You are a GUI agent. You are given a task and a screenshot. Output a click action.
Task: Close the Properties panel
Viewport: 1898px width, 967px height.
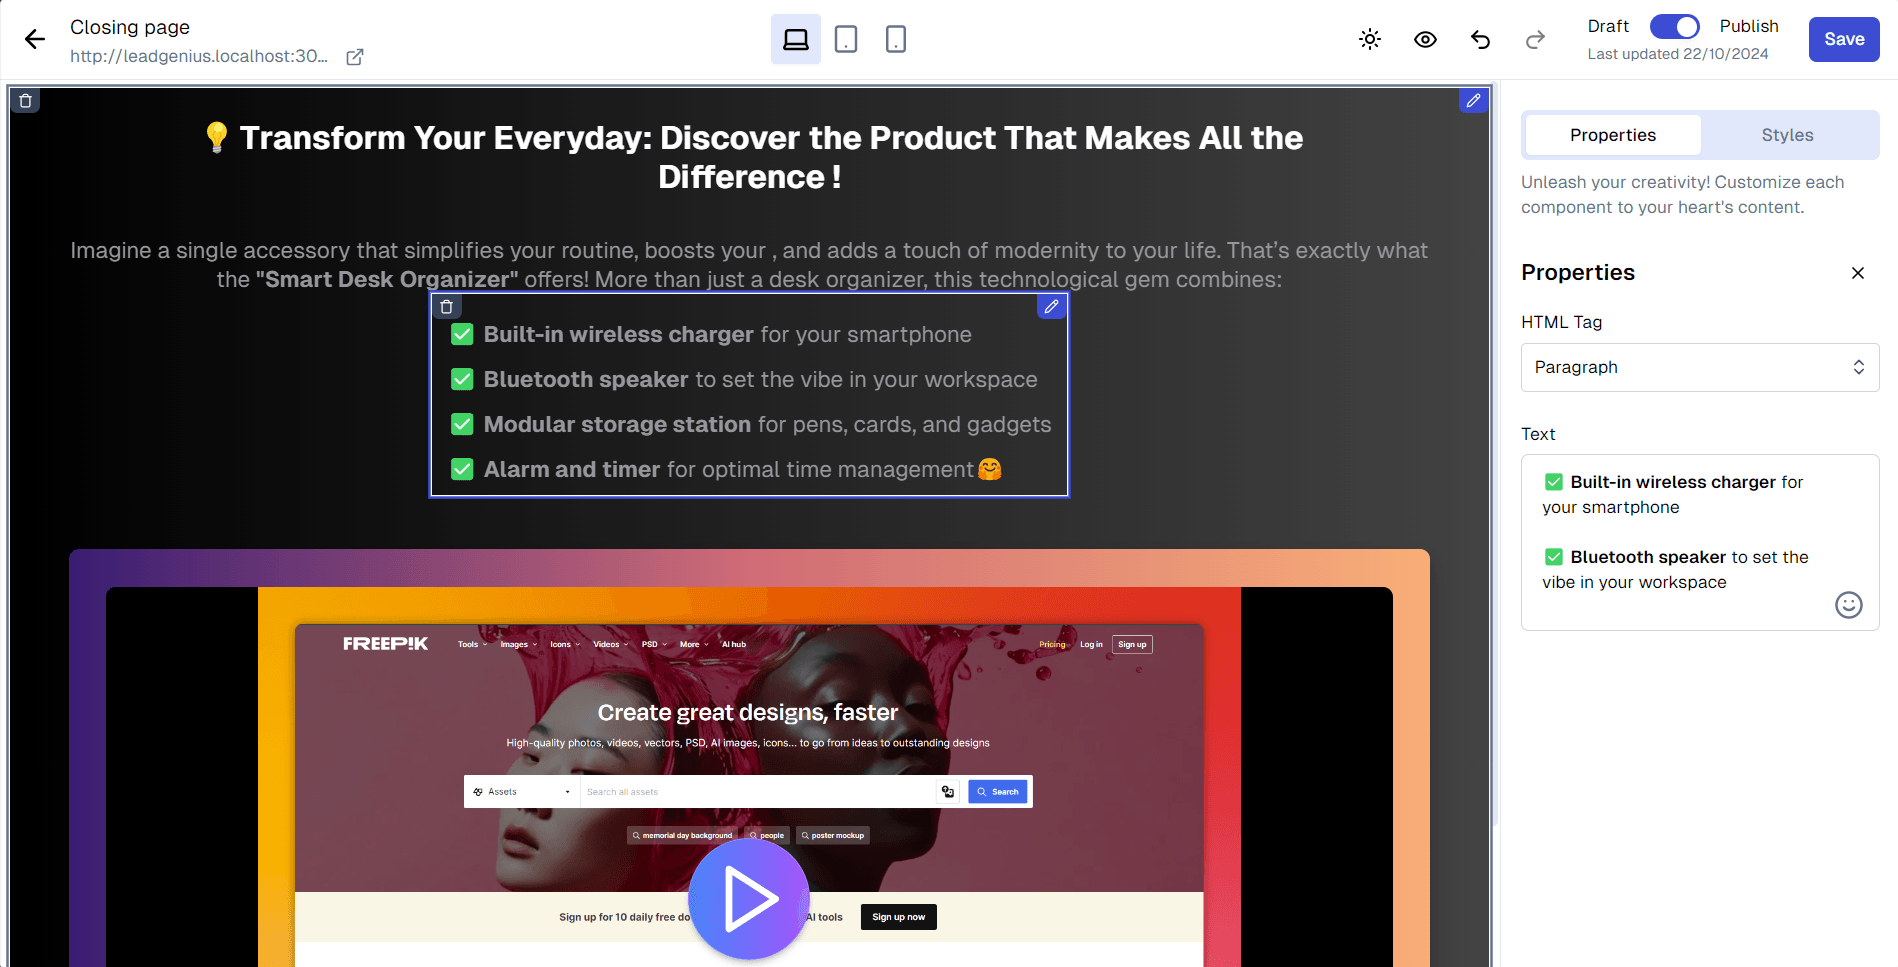[x=1857, y=273]
